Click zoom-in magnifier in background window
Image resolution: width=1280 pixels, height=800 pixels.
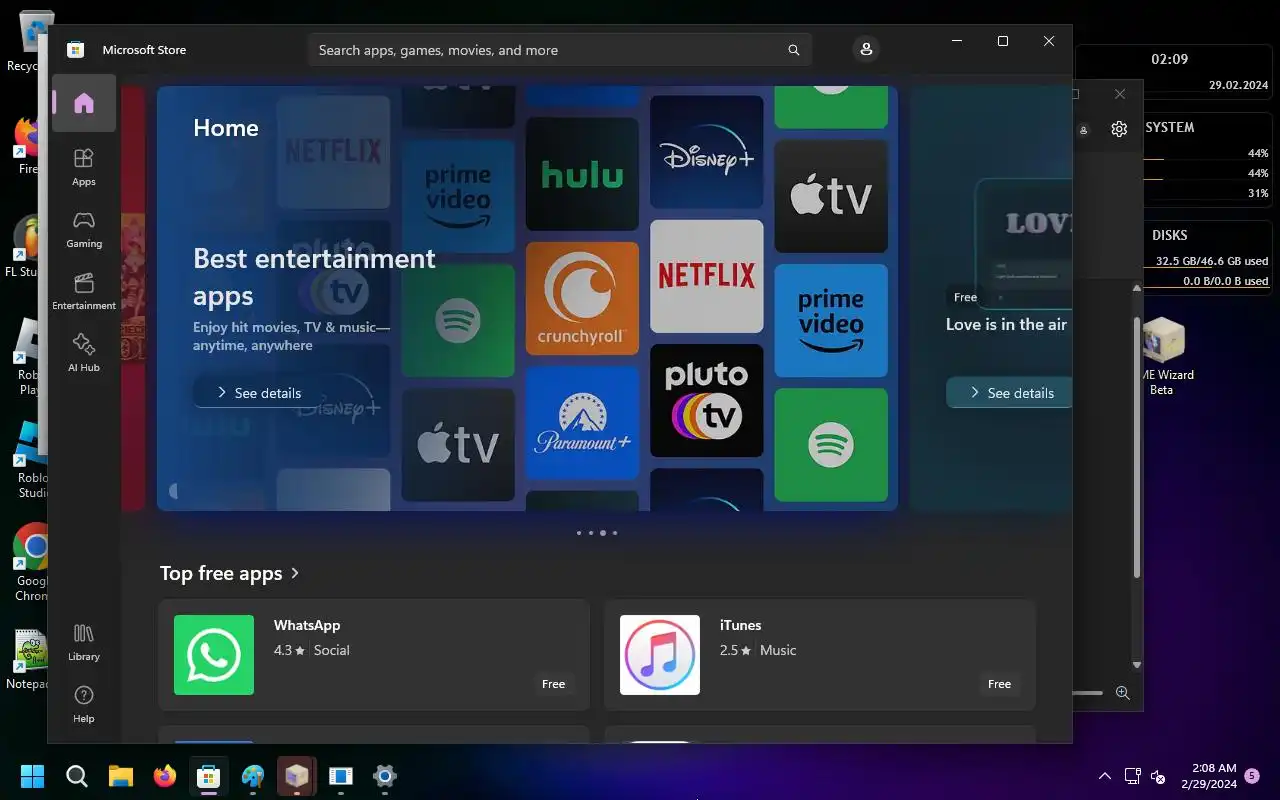[x=1122, y=693]
